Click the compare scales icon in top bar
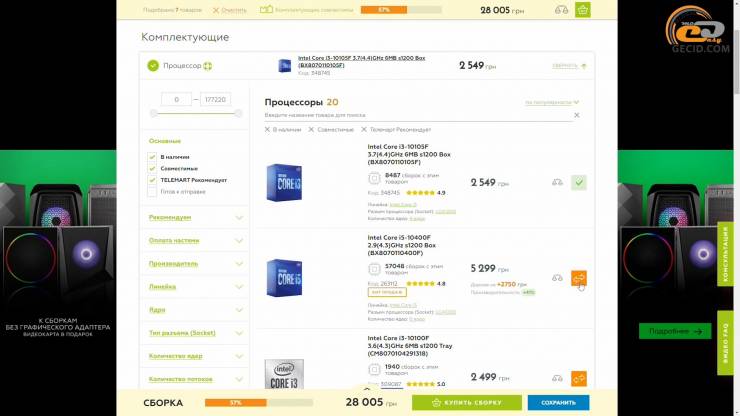This screenshot has width=740, height=416. point(561,10)
